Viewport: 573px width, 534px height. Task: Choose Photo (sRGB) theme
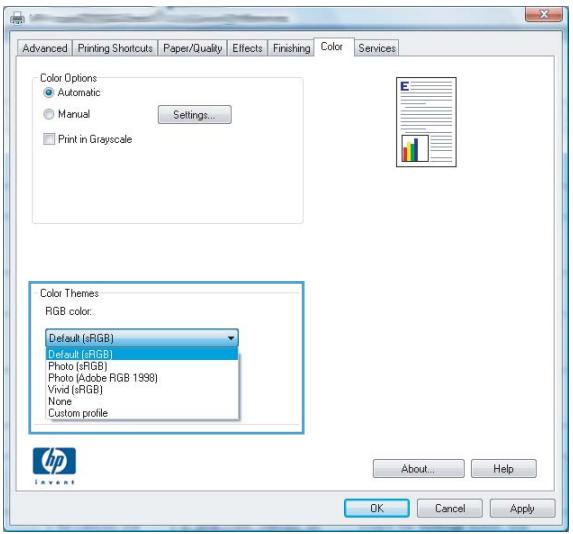[142, 366]
